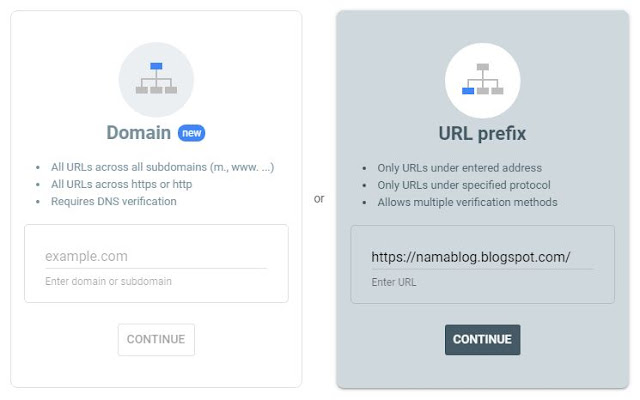Image resolution: width=640 pixels, height=400 pixels.
Task: Select the Domain property type heading
Action: [139, 133]
